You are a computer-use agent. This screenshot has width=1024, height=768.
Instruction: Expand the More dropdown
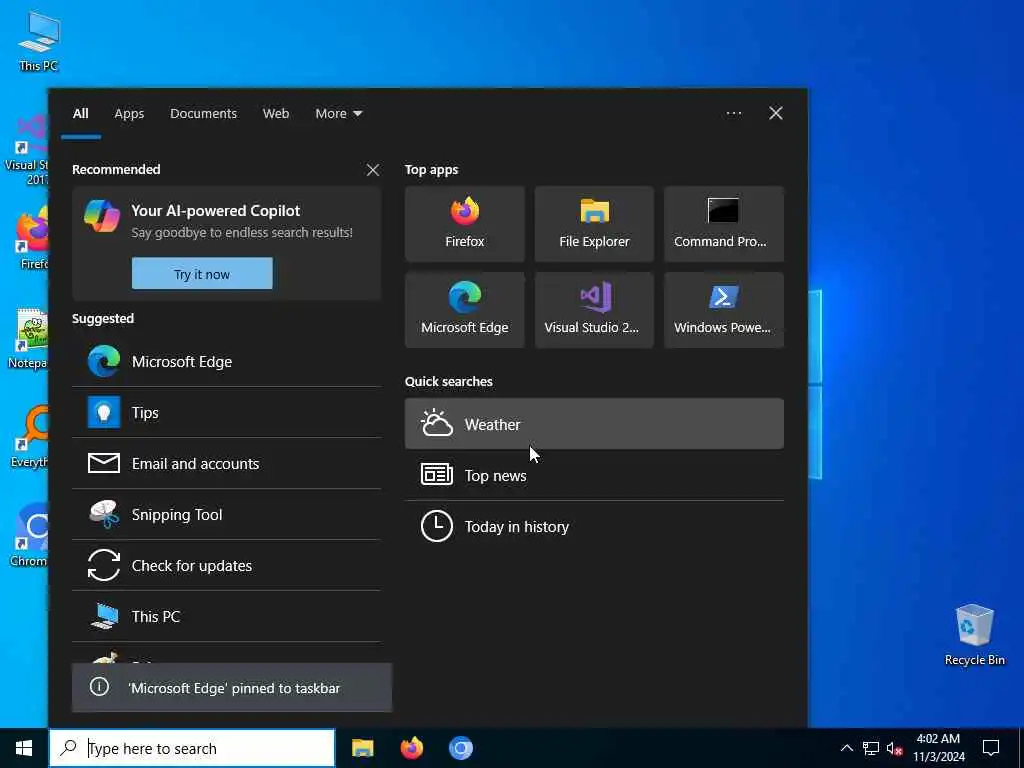[338, 114]
